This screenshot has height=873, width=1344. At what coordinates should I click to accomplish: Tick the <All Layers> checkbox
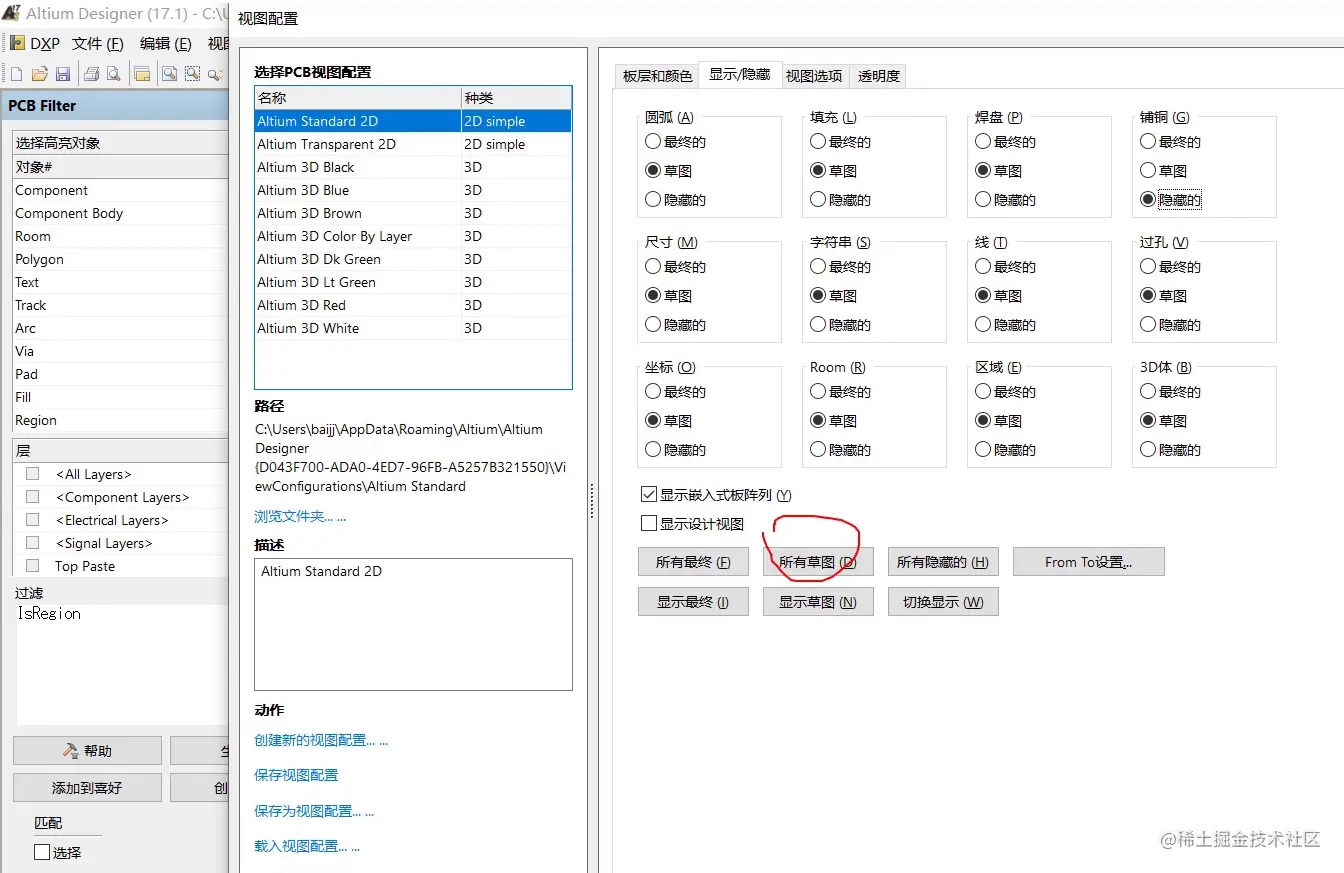pyautogui.click(x=33, y=474)
